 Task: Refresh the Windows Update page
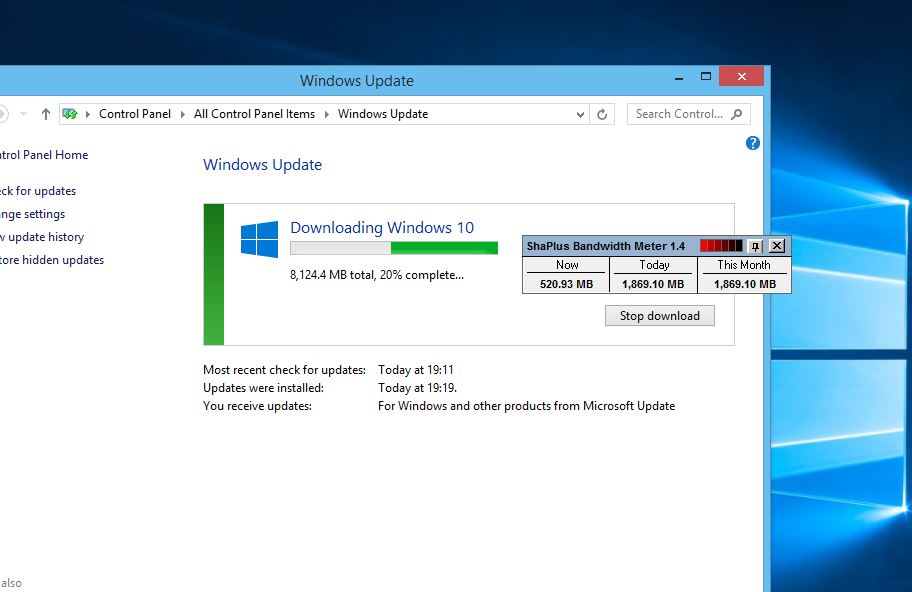(x=601, y=113)
